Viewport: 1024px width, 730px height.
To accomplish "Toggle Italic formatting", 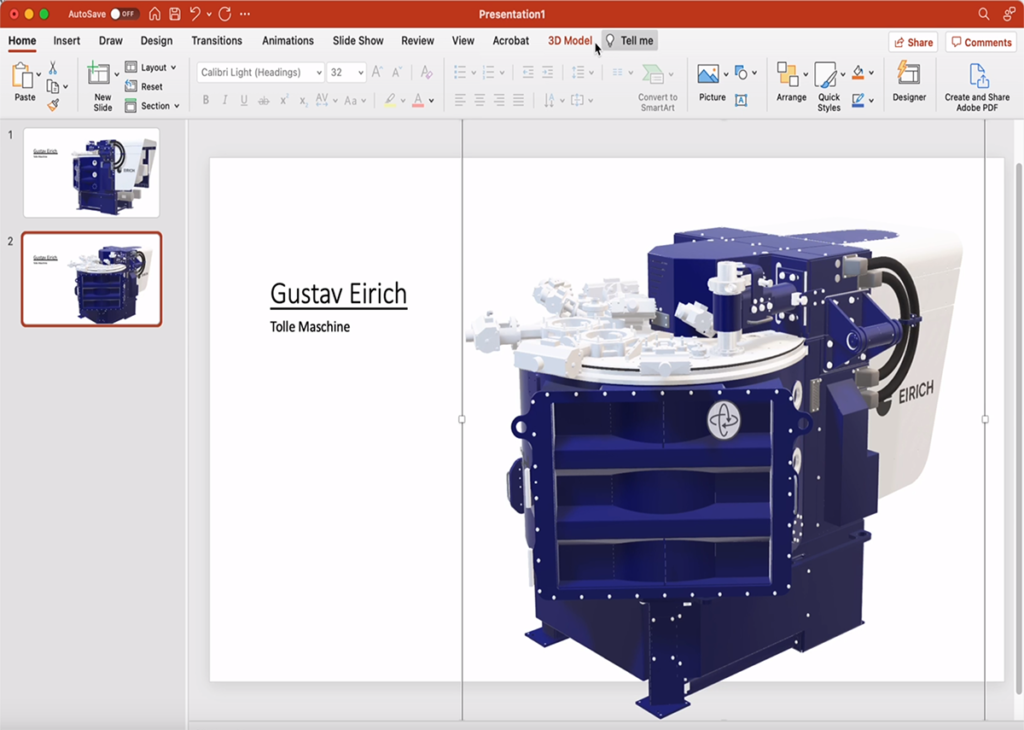I will click(x=225, y=100).
